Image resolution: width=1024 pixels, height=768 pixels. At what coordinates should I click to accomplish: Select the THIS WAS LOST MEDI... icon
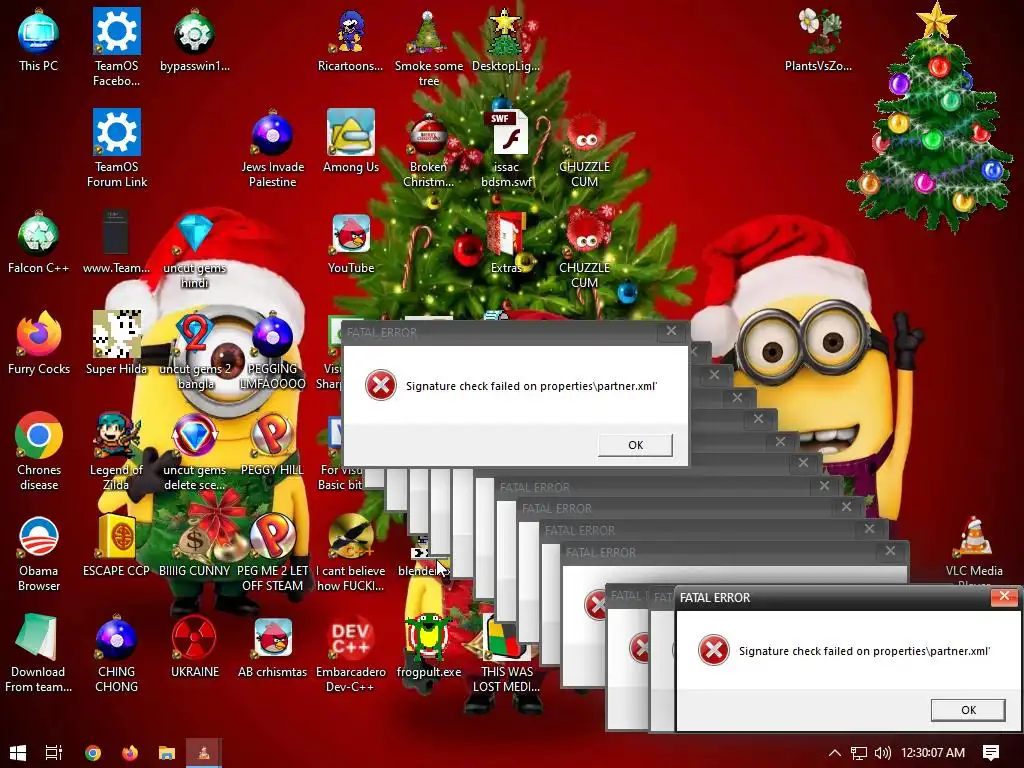pos(507,637)
